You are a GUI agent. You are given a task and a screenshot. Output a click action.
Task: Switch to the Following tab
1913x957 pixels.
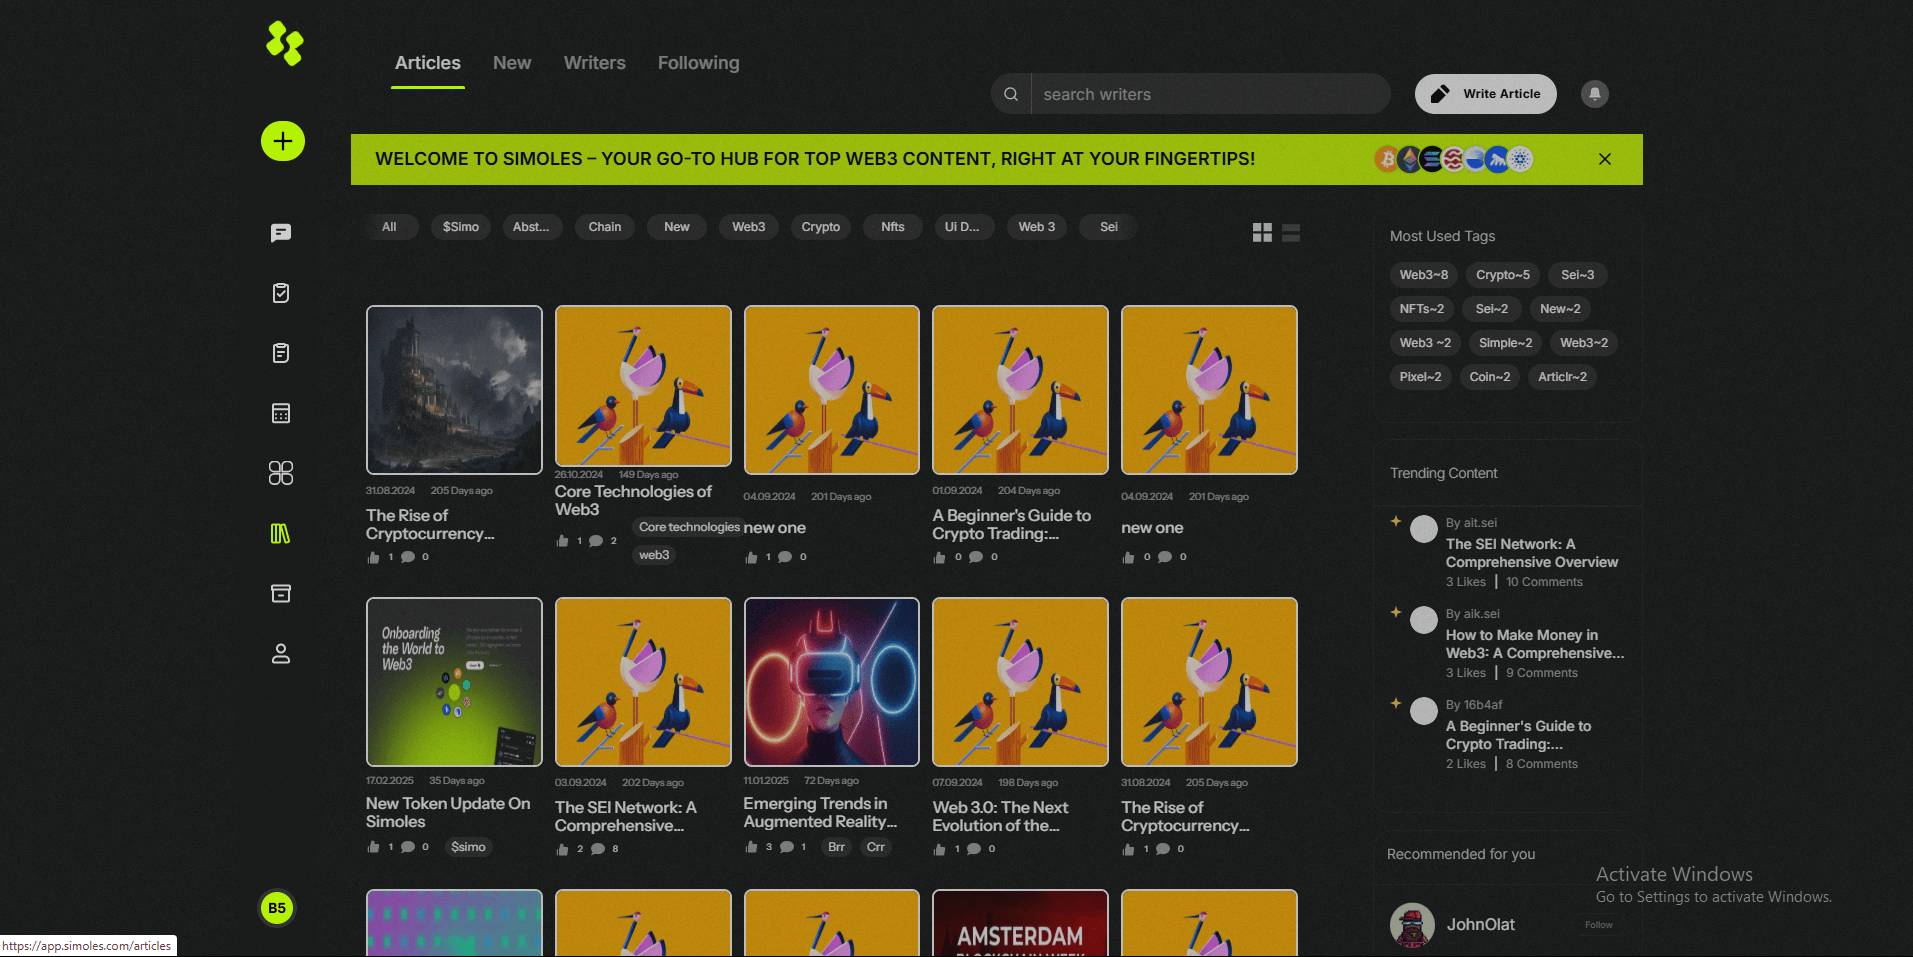coord(698,63)
